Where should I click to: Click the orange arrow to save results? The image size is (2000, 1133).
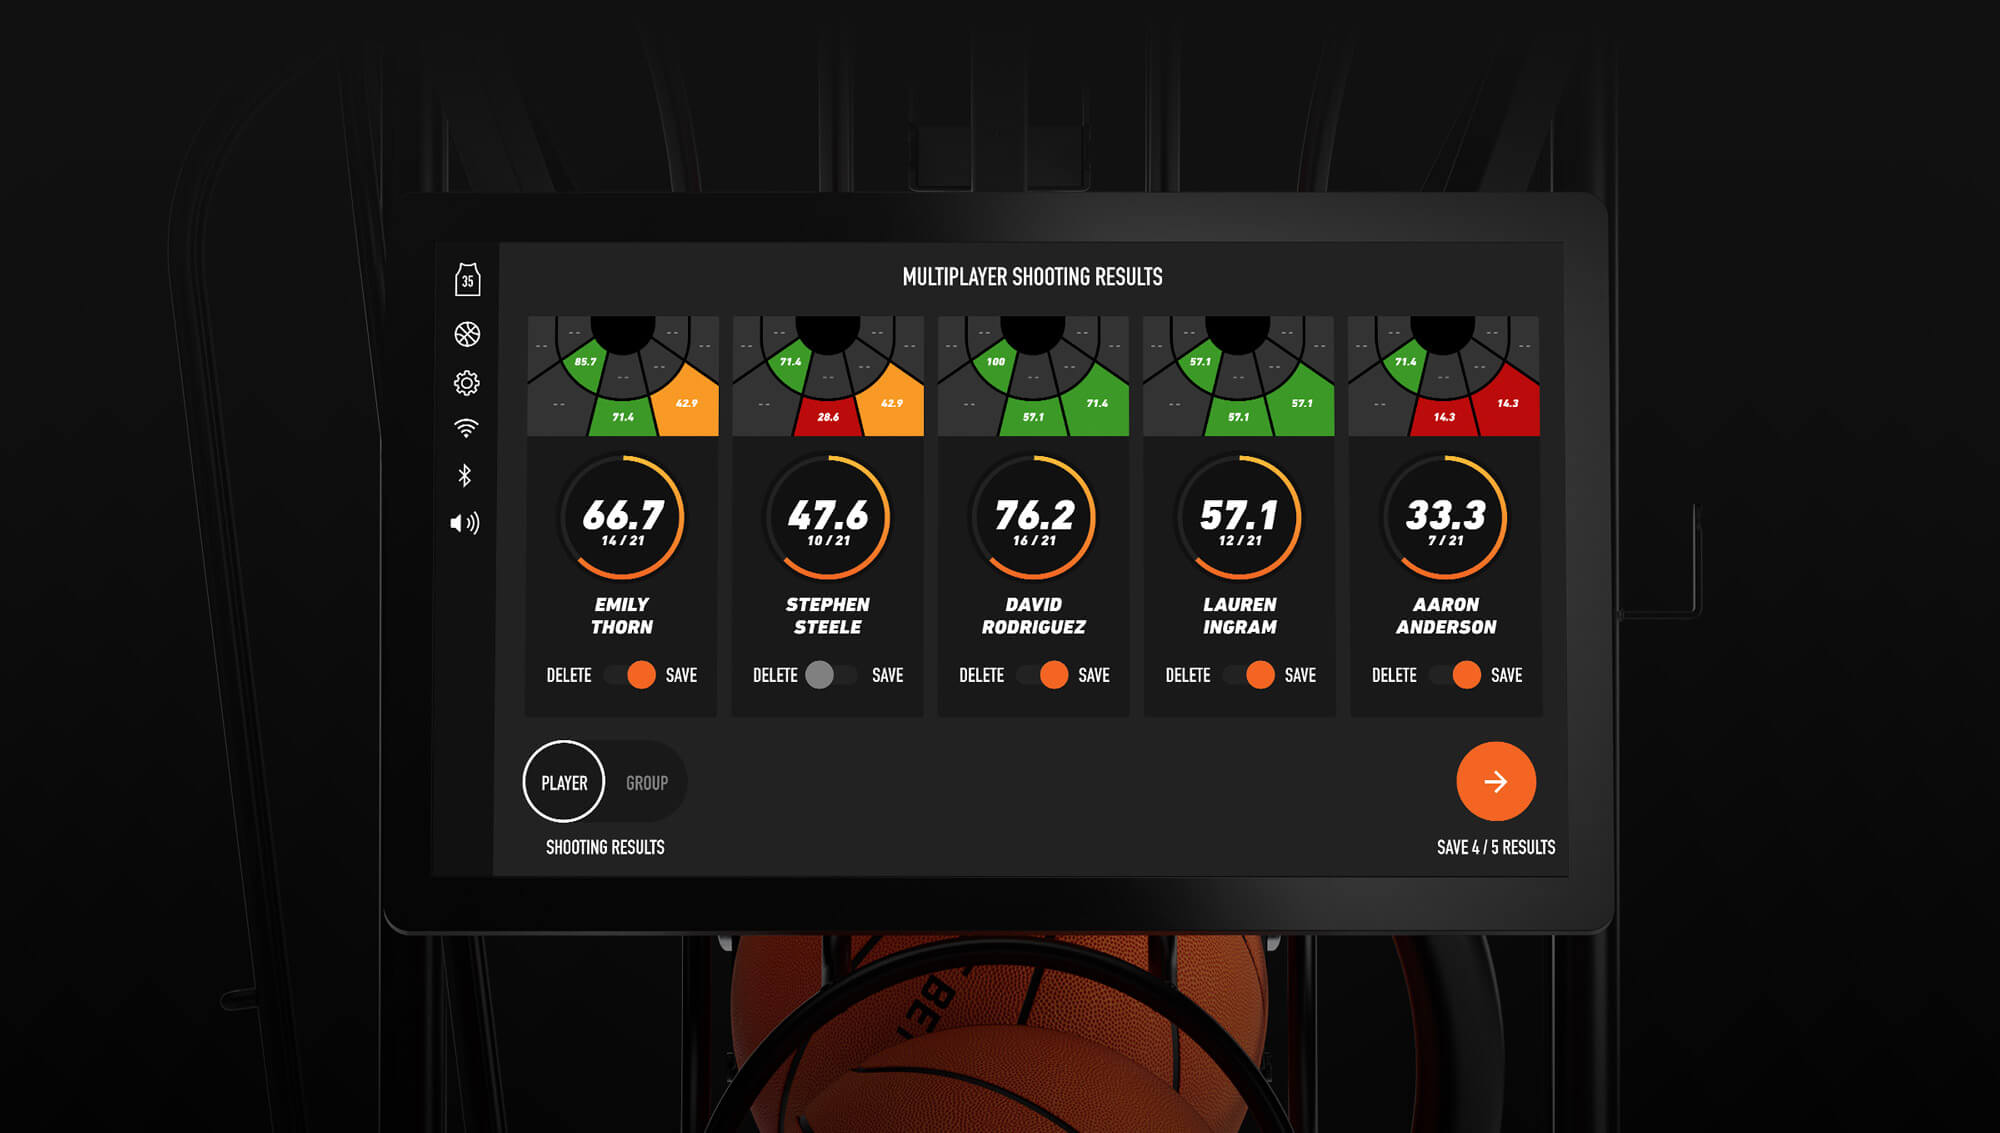pyautogui.click(x=1496, y=783)
